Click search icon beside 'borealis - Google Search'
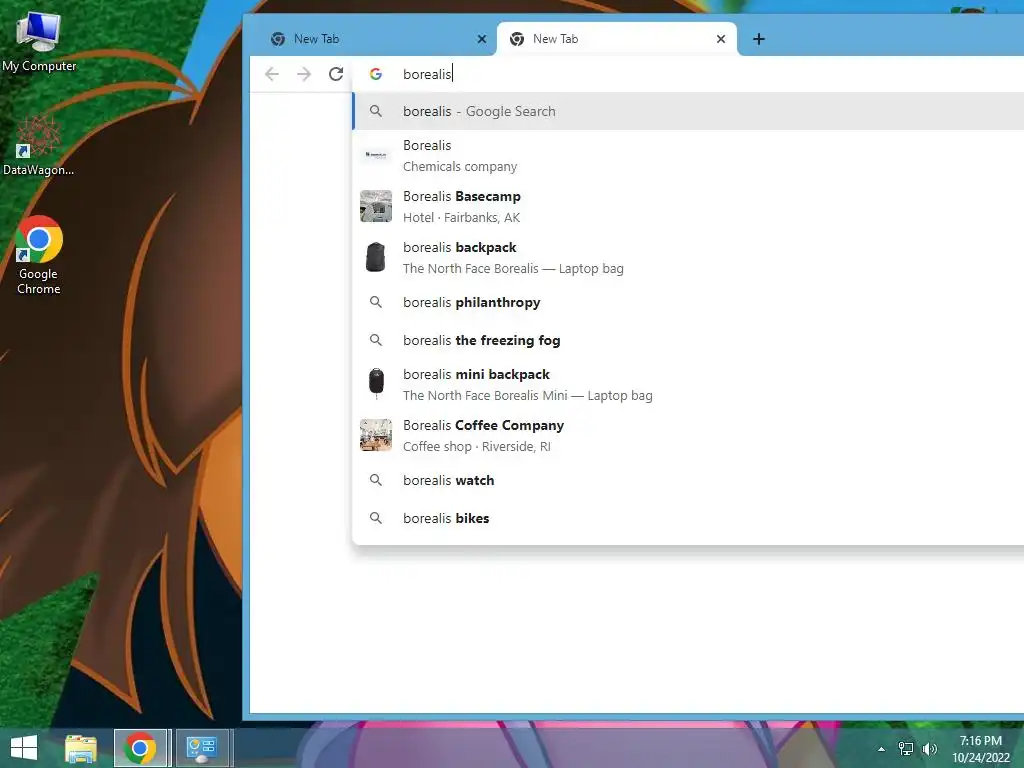 pyautogui.click(x=376, y=112)
